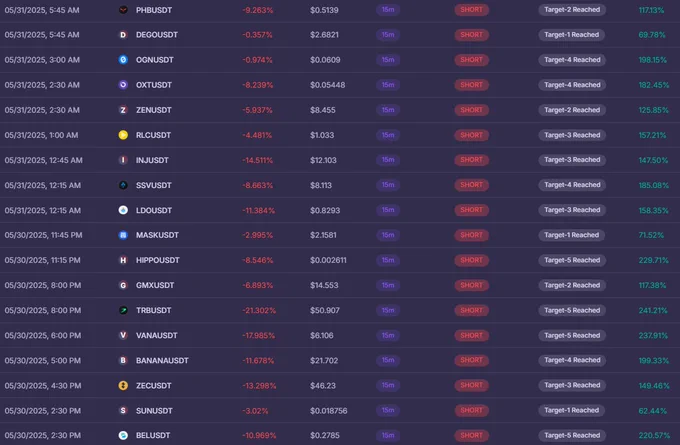680x445 pixels.
Task: Click Target-1 Reached status for SUNUSDT
Action: point(572,410)
